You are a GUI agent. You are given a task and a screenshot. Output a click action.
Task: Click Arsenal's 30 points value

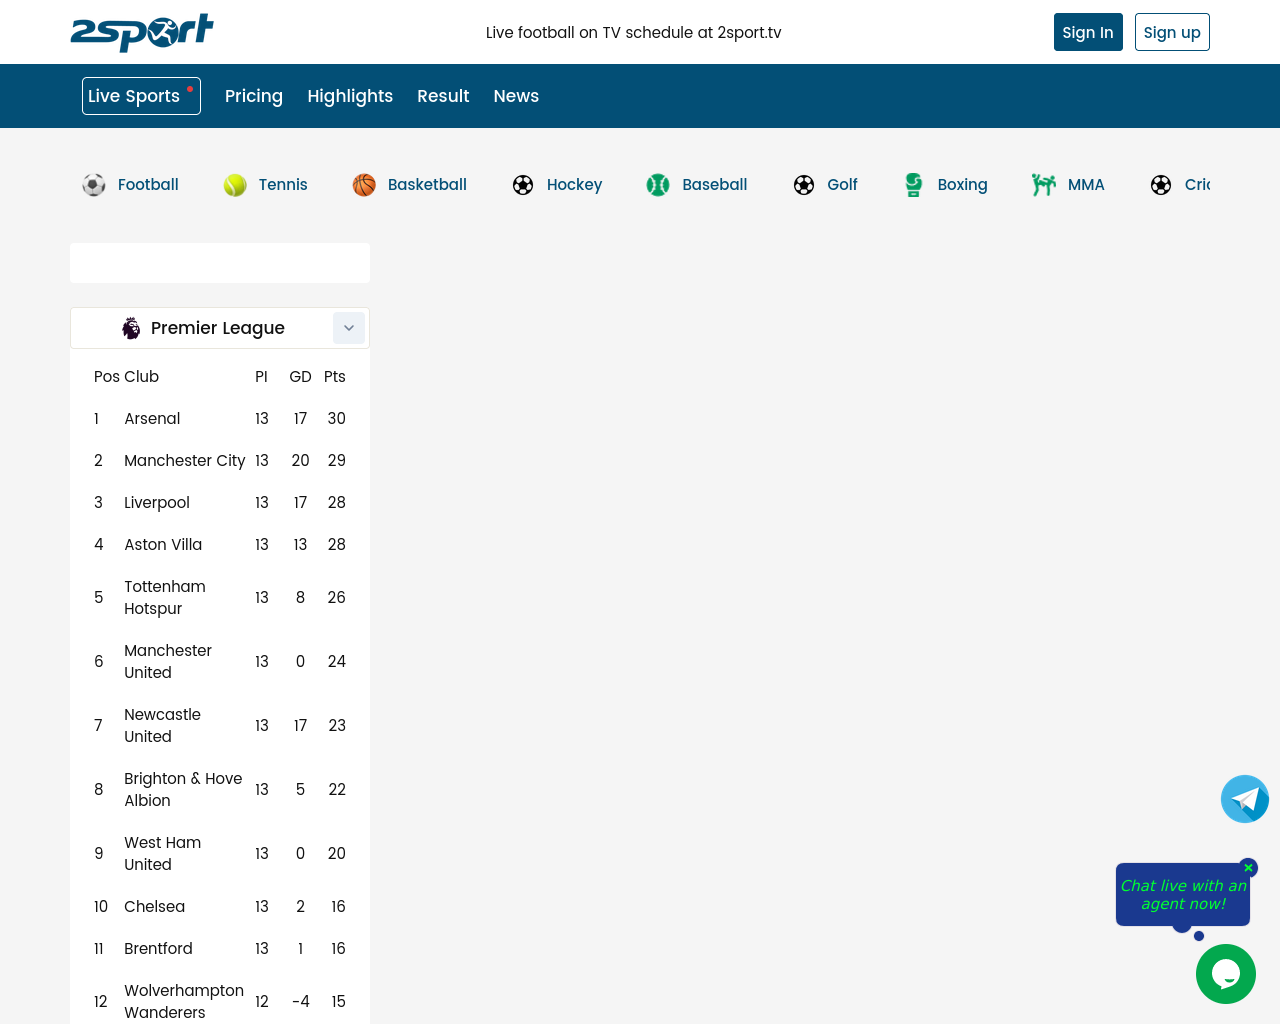(337, 419)
